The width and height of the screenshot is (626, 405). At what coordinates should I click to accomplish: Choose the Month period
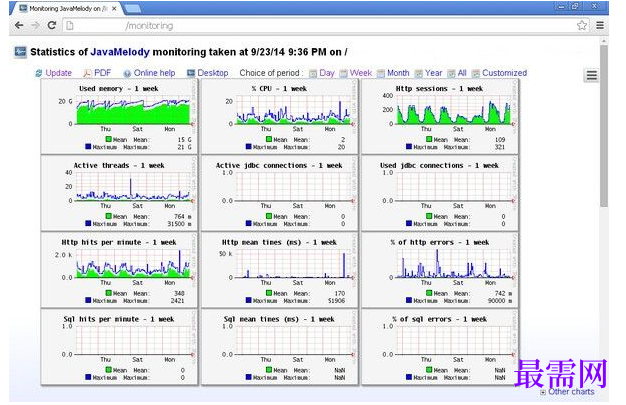coord(398,73)
